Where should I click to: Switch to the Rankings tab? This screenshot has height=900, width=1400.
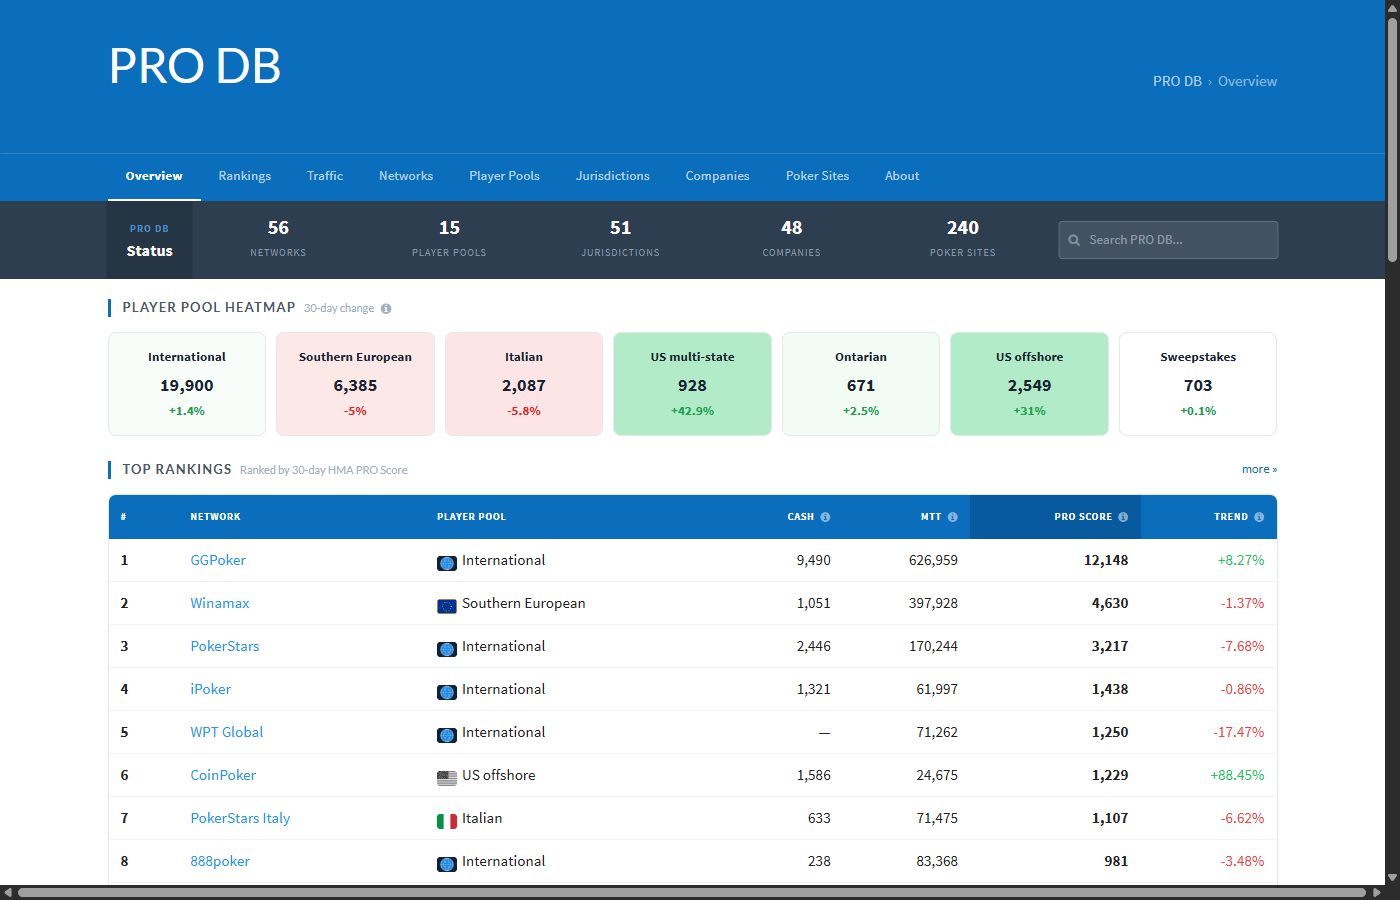point(244,176)
